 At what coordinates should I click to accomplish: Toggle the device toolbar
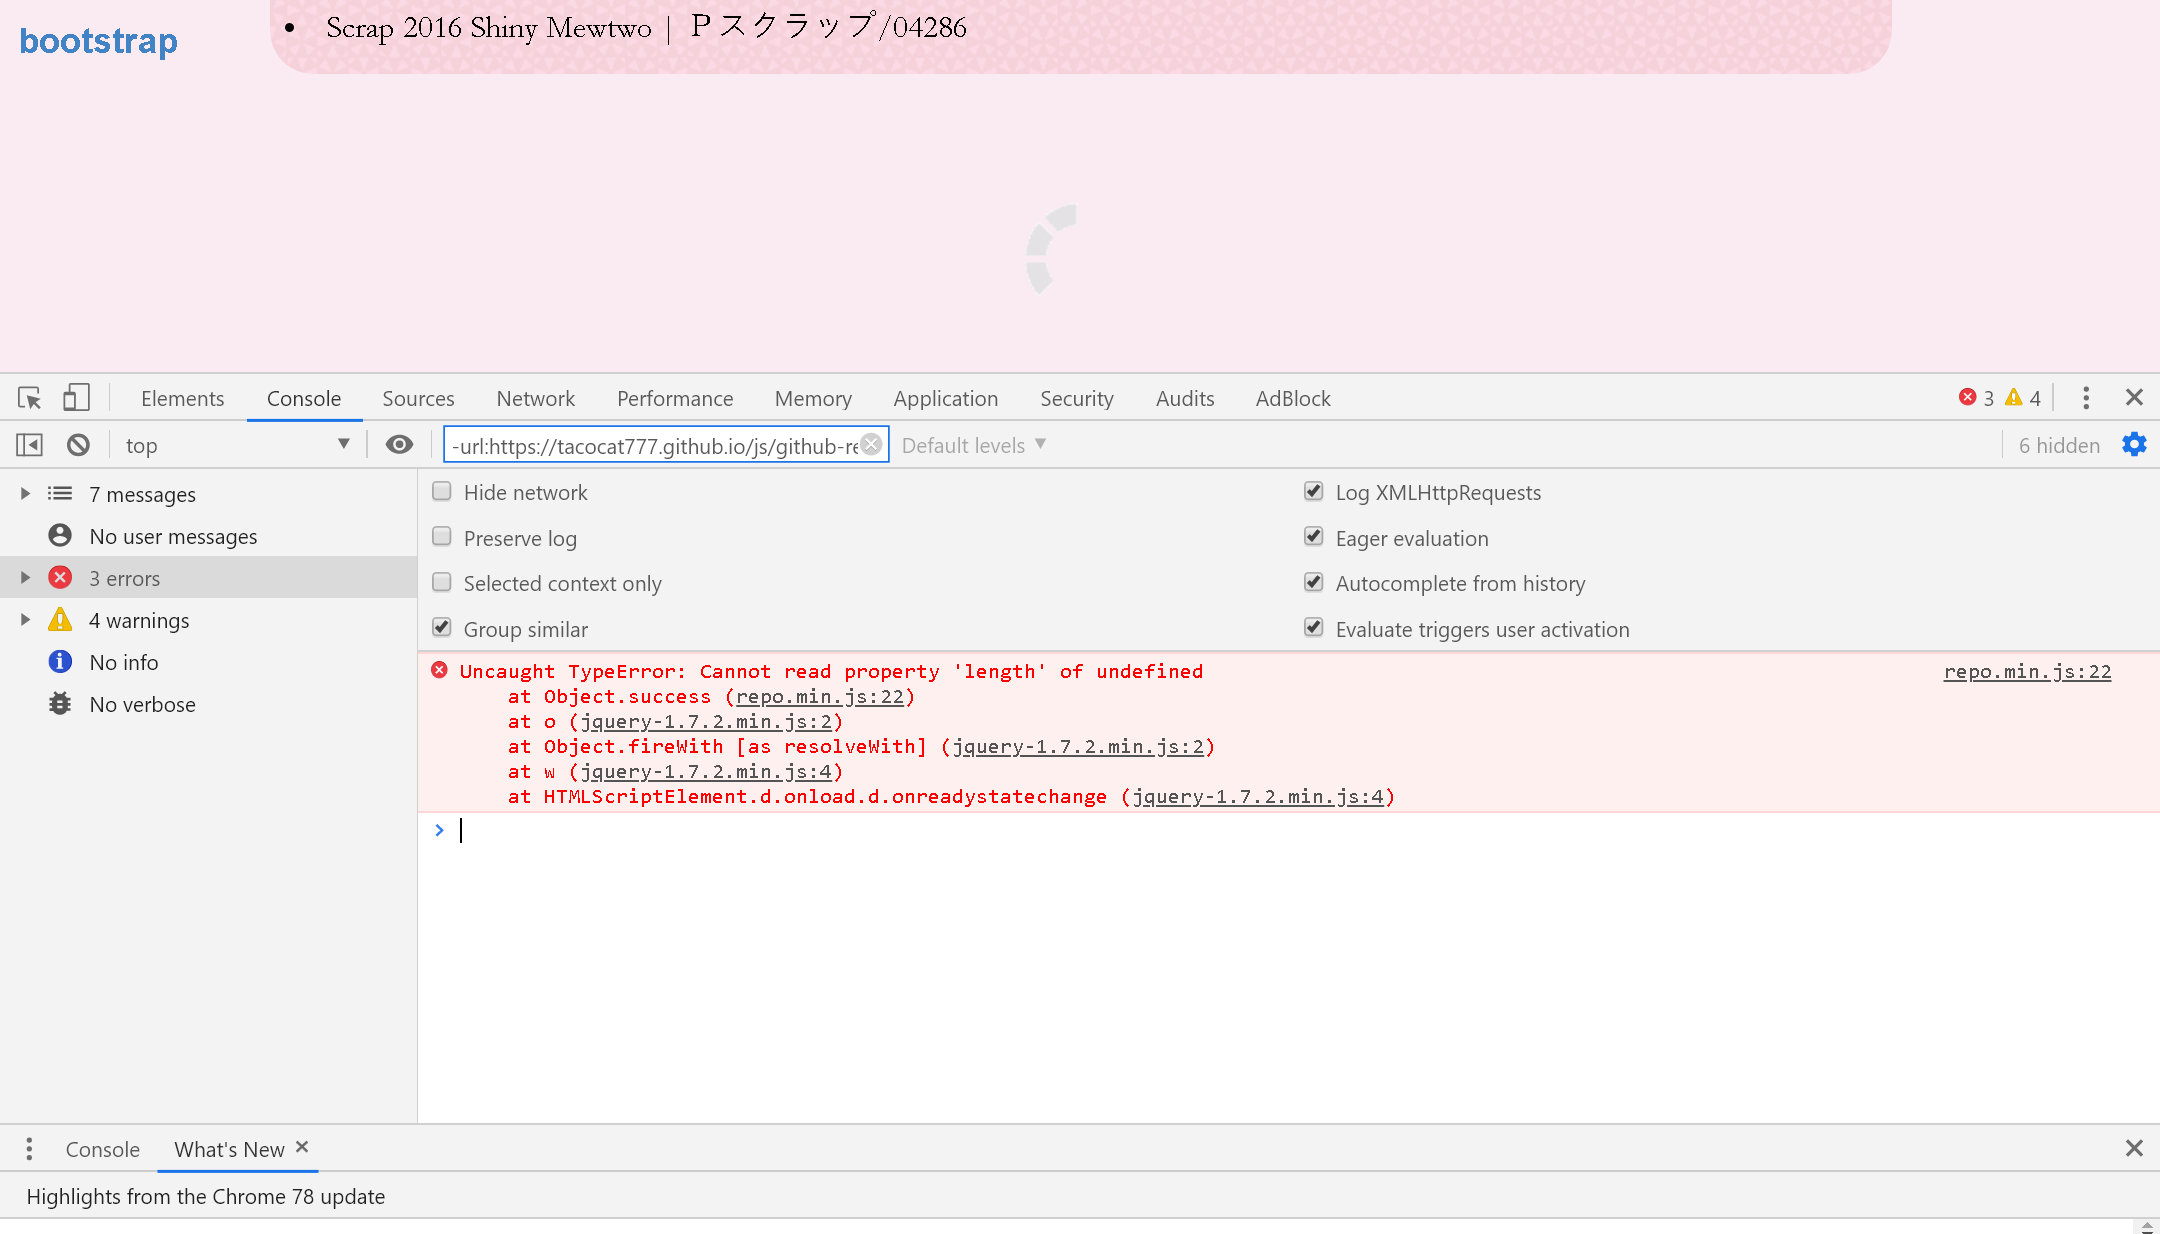pyautogui.click(x=75, y=397)
